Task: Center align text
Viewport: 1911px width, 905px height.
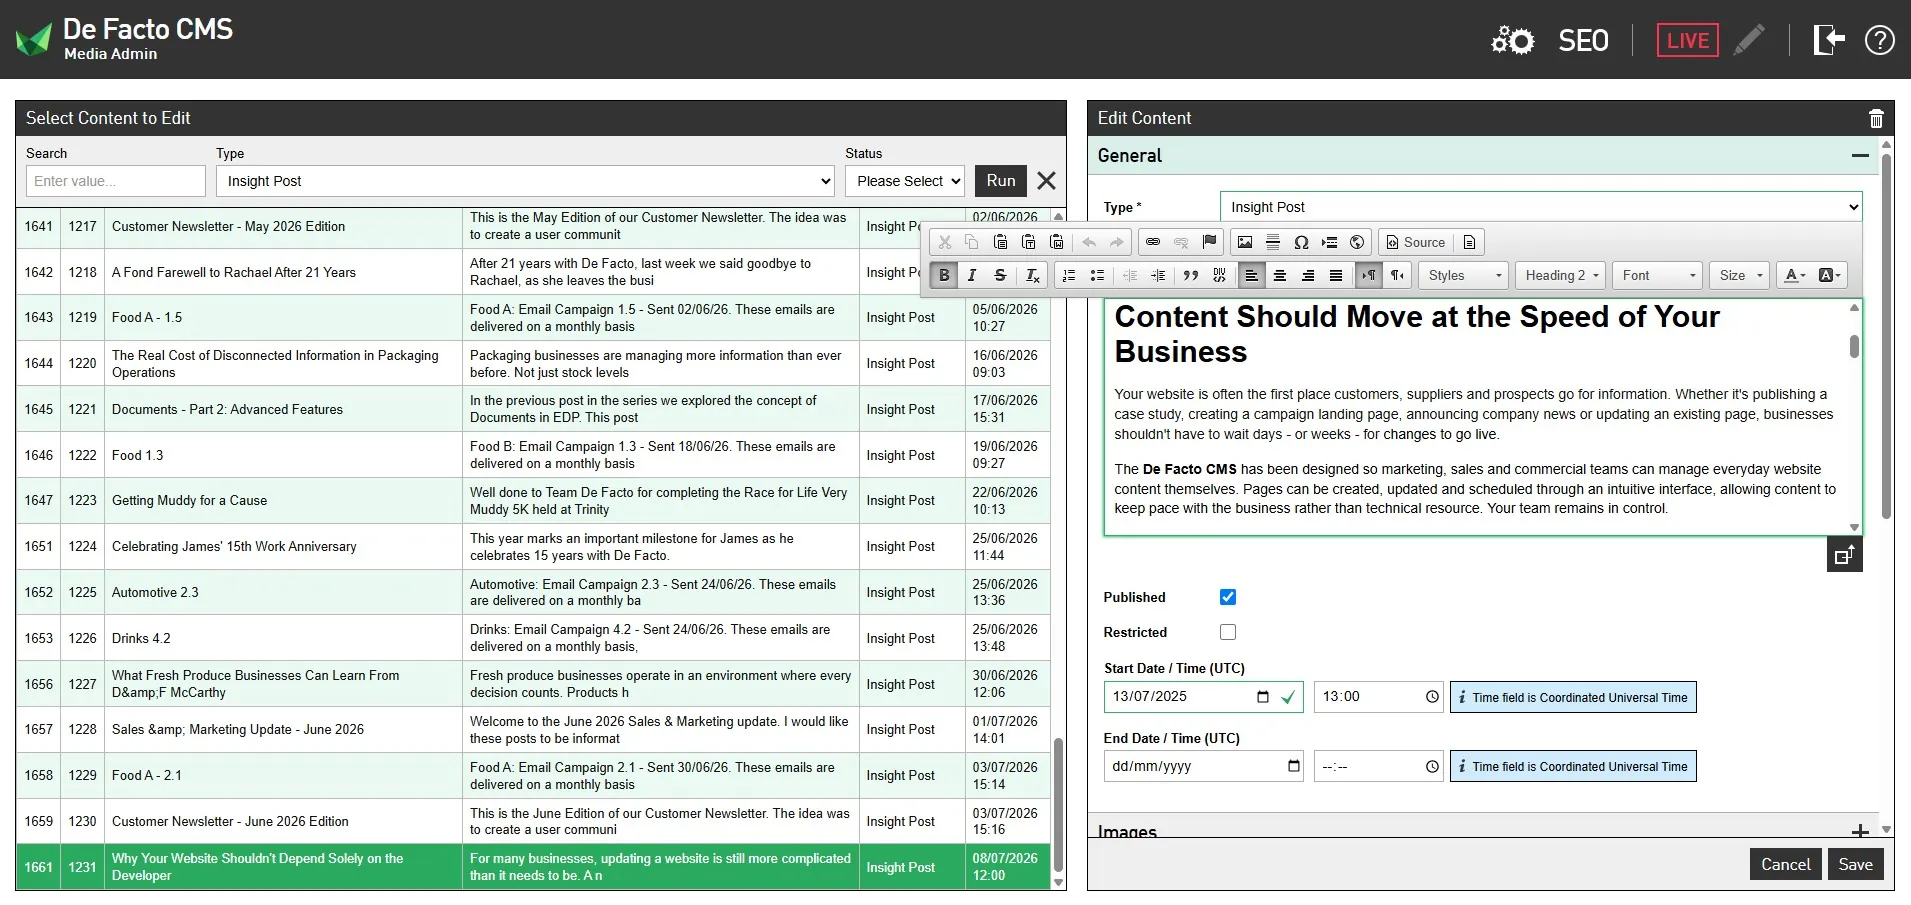Action: click(x=1280, y=276)
